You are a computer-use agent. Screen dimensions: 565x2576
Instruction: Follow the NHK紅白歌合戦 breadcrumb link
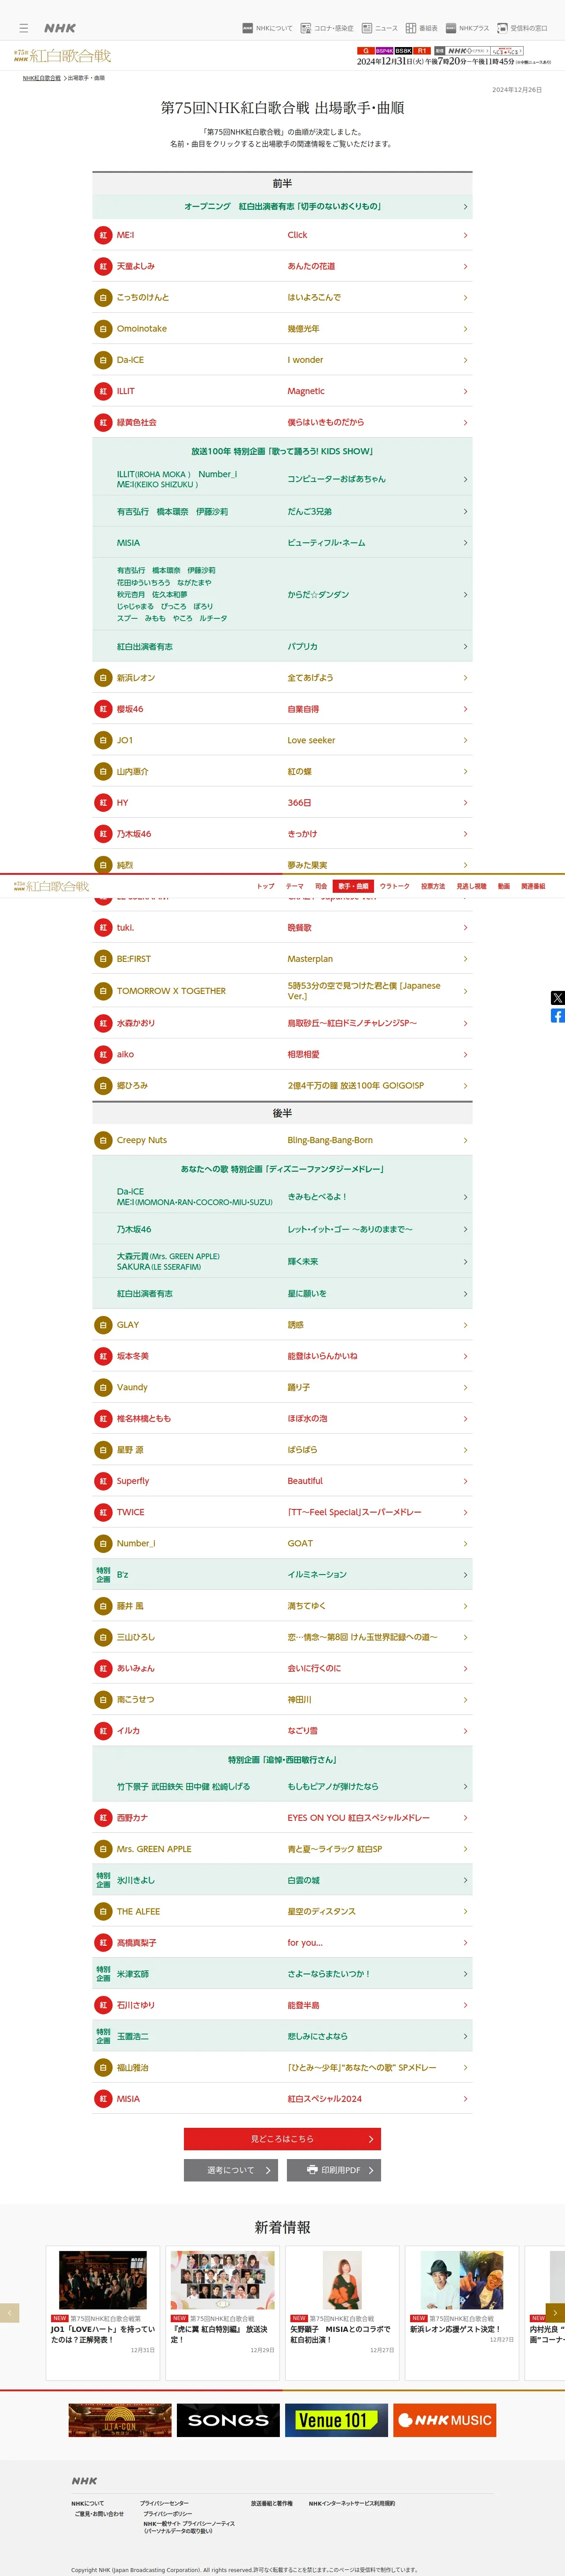[42, 78]
